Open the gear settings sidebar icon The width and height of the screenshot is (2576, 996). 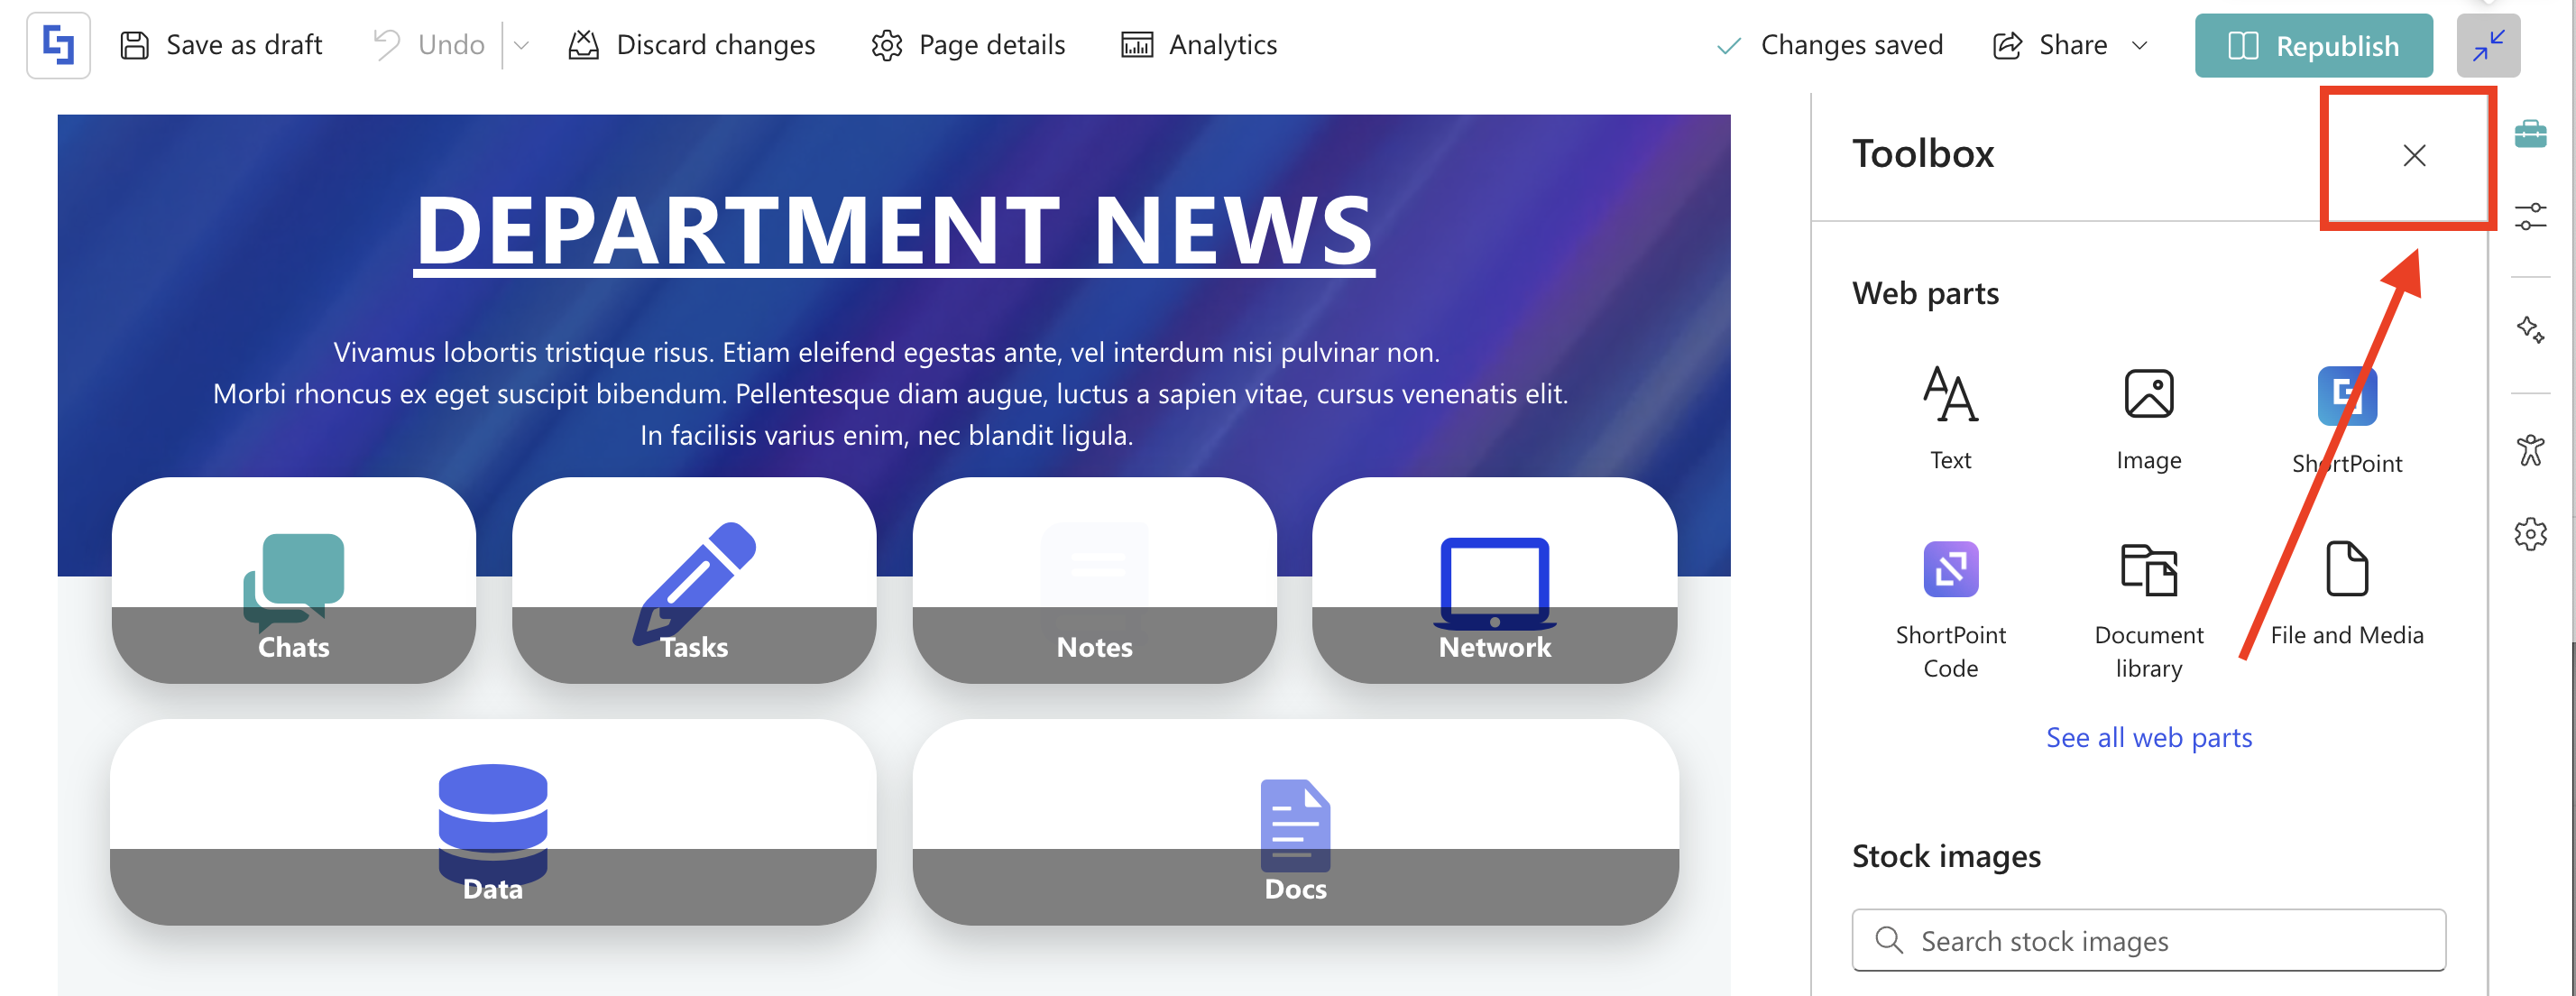point(2529,534)
